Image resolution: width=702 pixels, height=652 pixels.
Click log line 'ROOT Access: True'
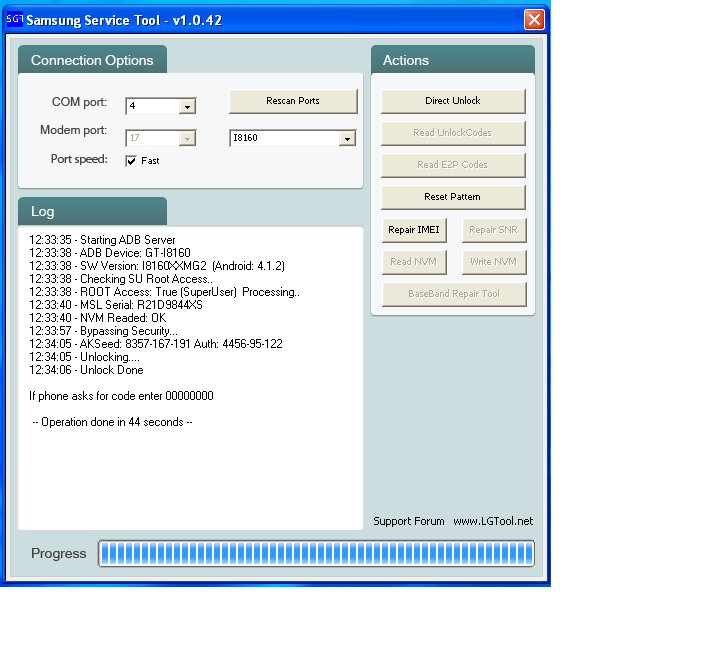[164, 292]
